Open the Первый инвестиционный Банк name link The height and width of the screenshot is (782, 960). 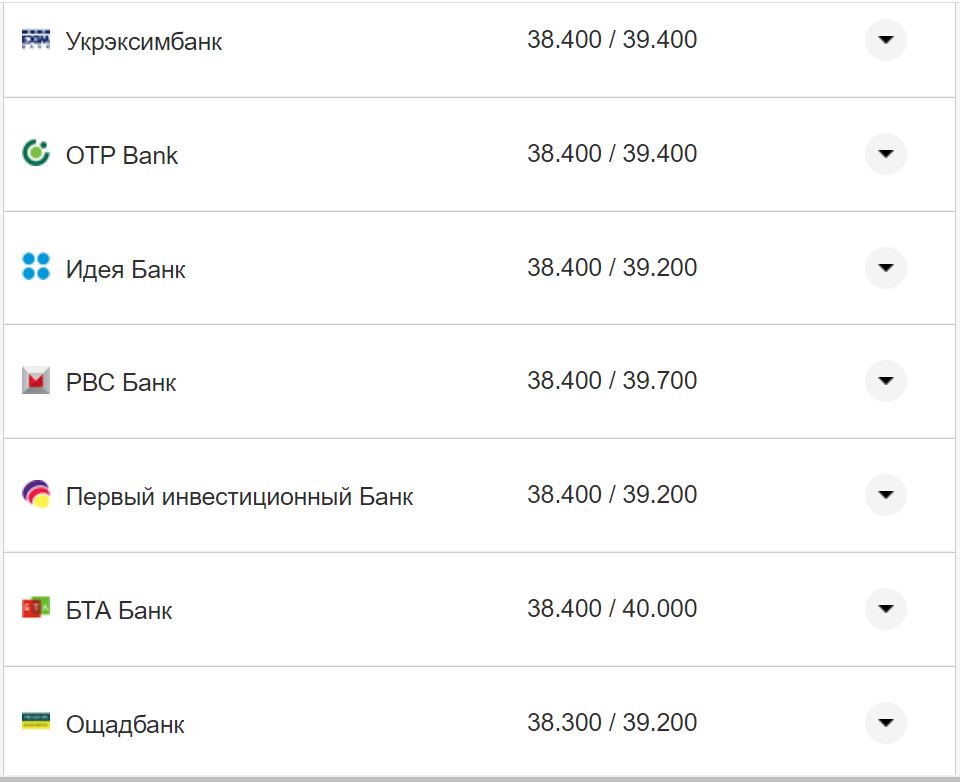(x=239, y=496)
